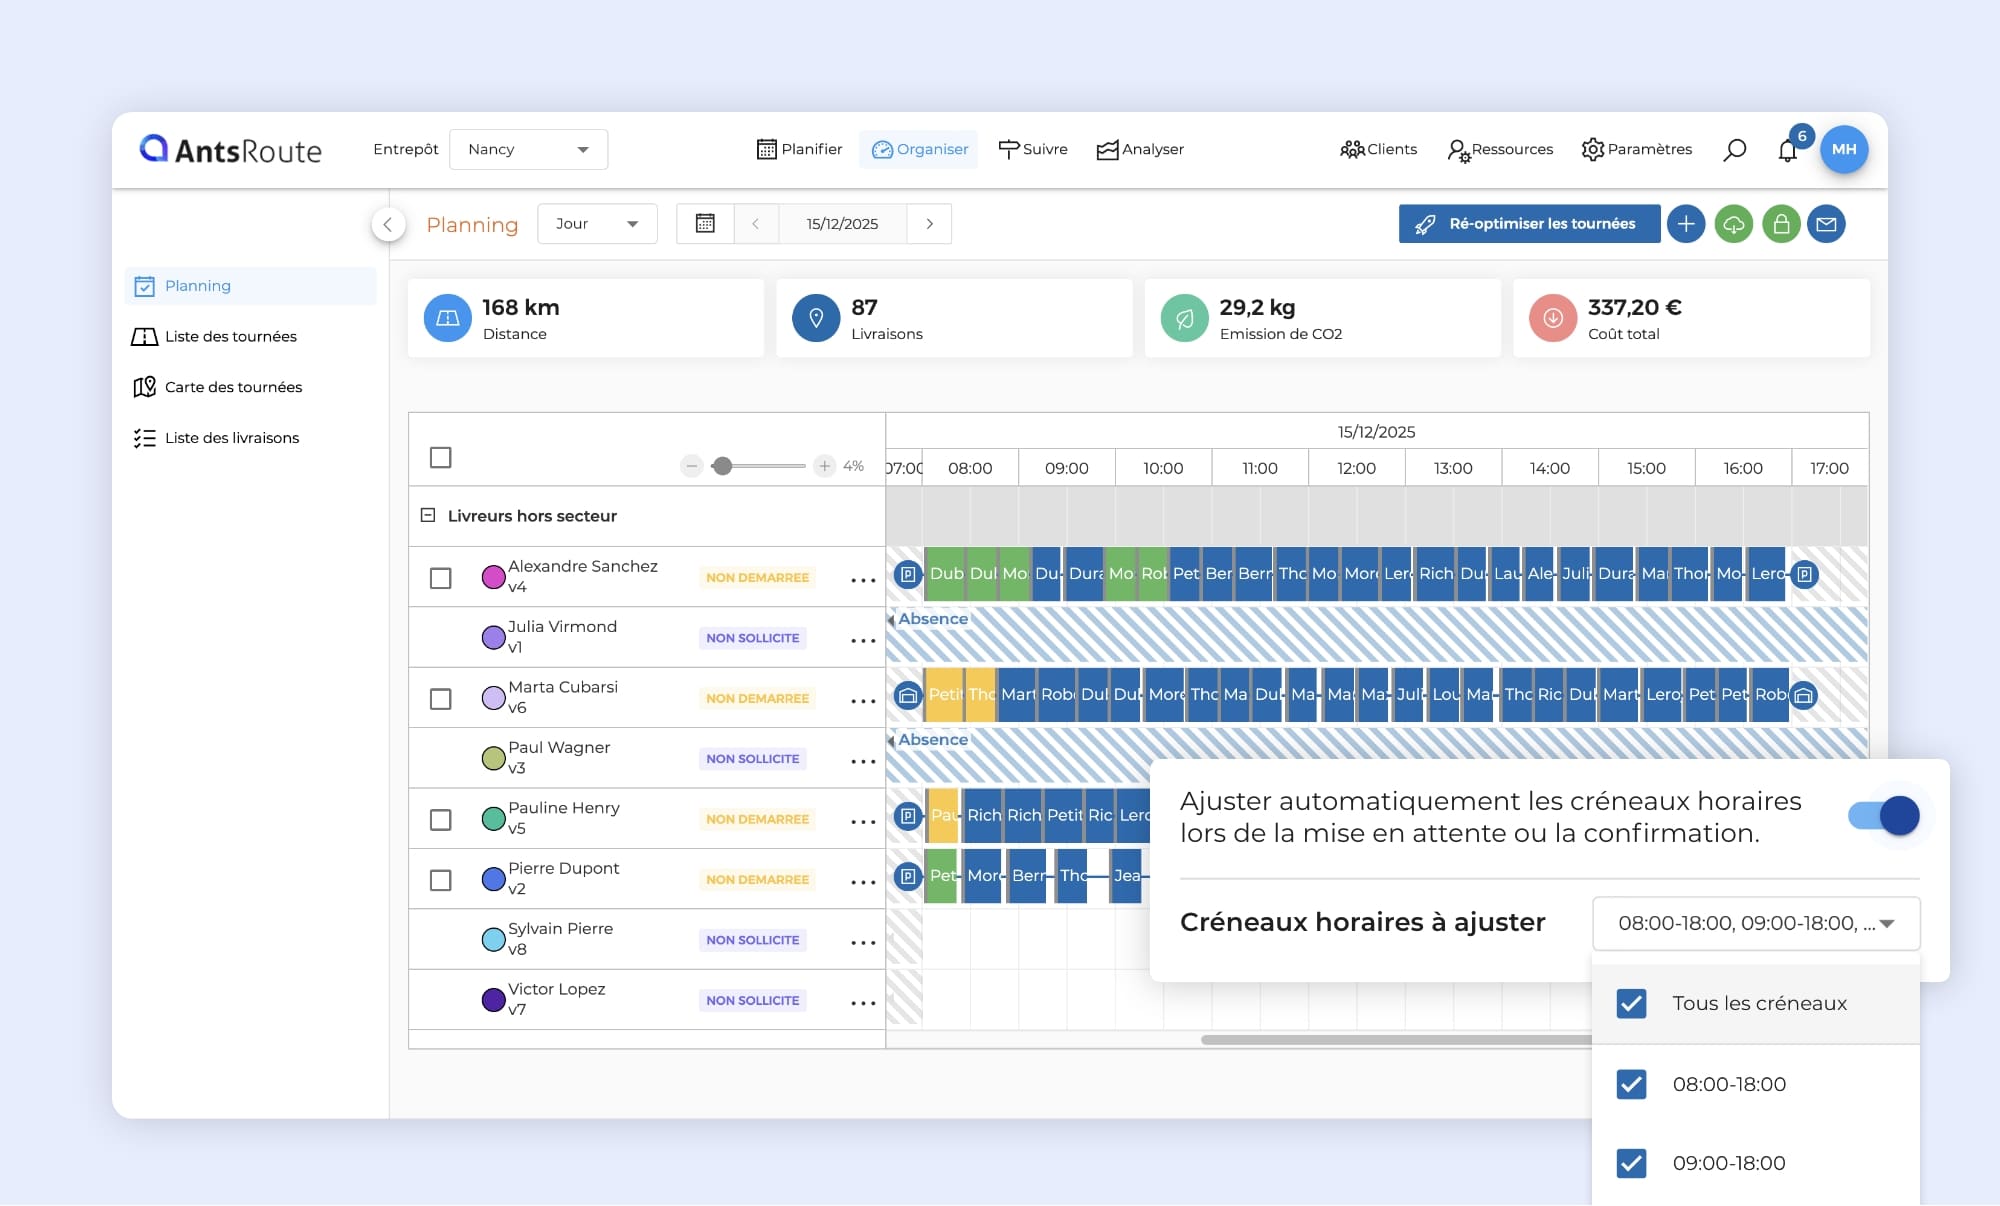Go to the next day arrow

[930, 224]
